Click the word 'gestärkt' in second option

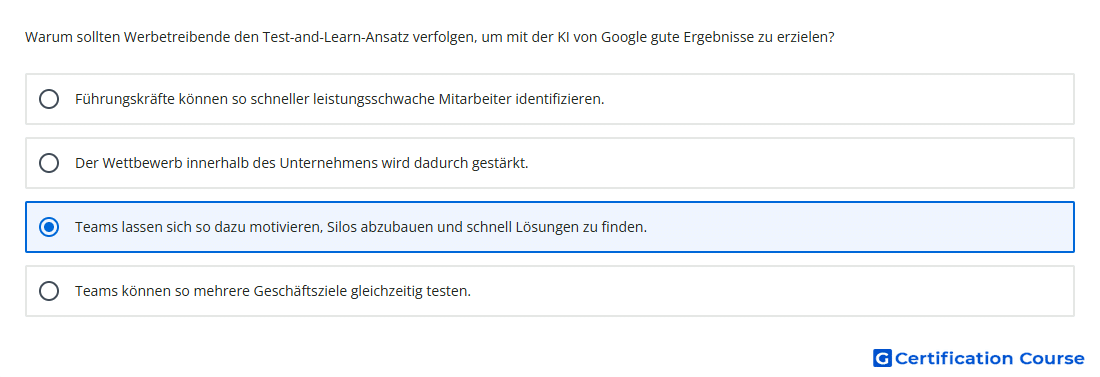(504, 163)
